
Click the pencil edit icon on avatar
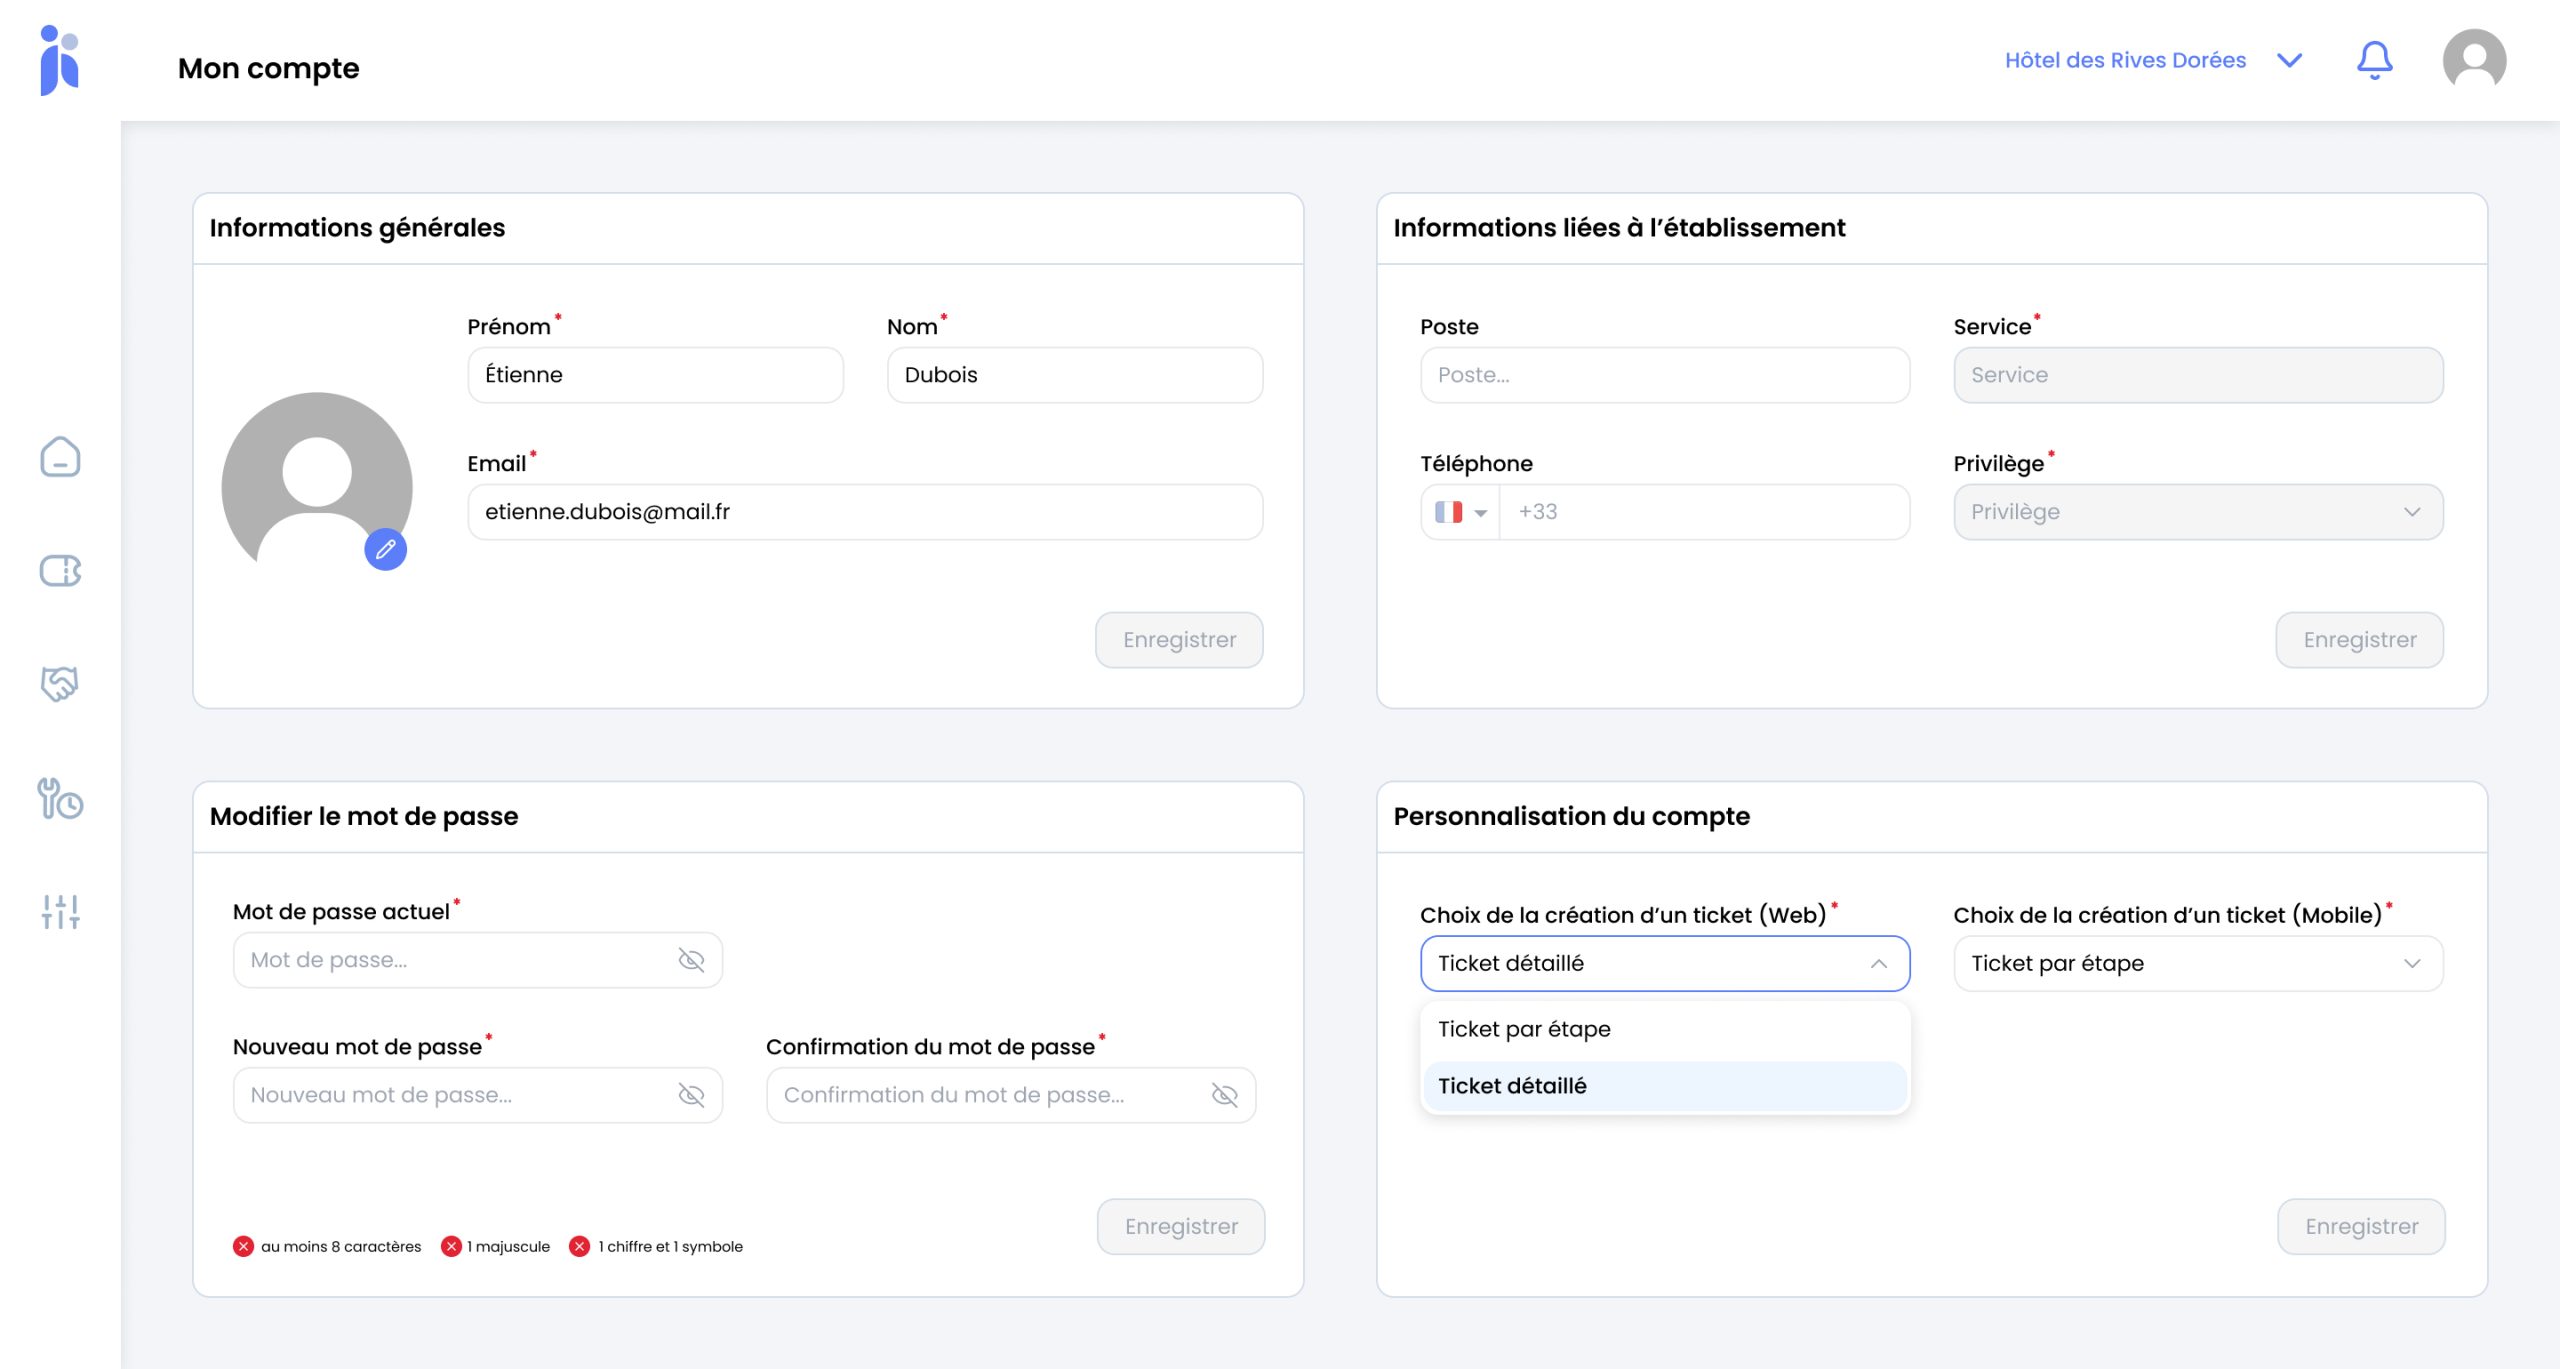click(385, 549)
